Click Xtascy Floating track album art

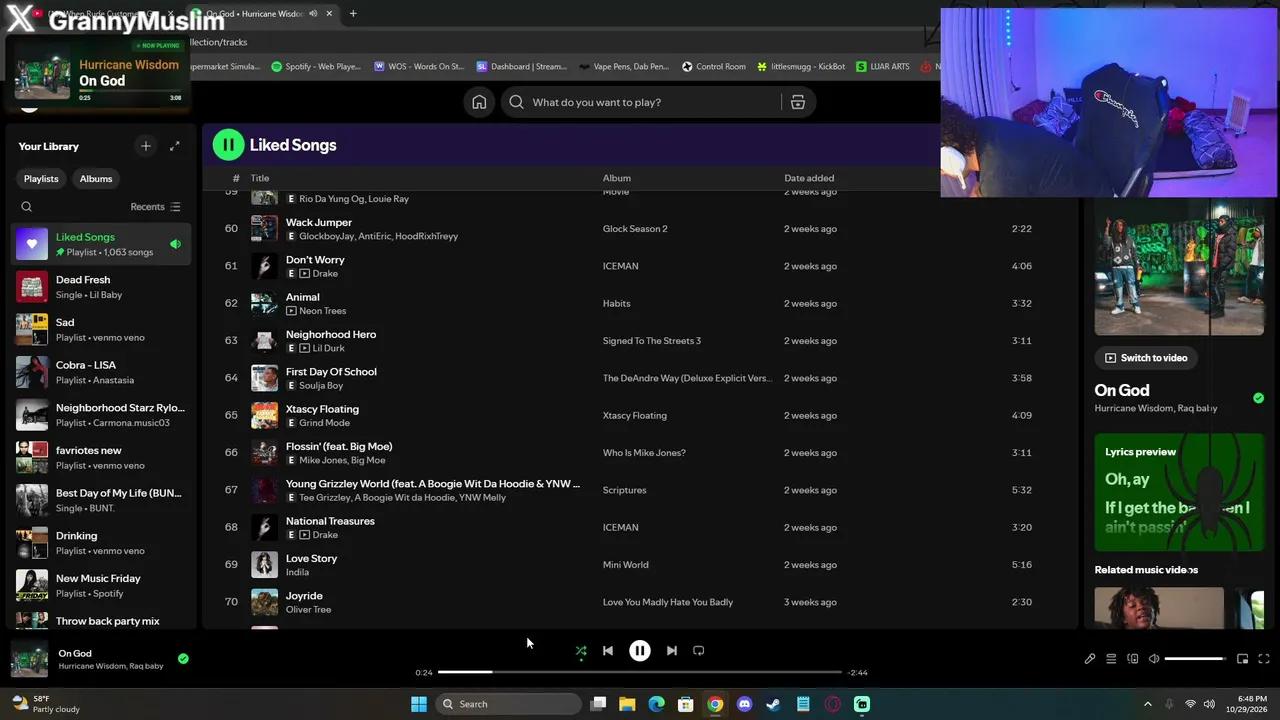coord(264,415)
